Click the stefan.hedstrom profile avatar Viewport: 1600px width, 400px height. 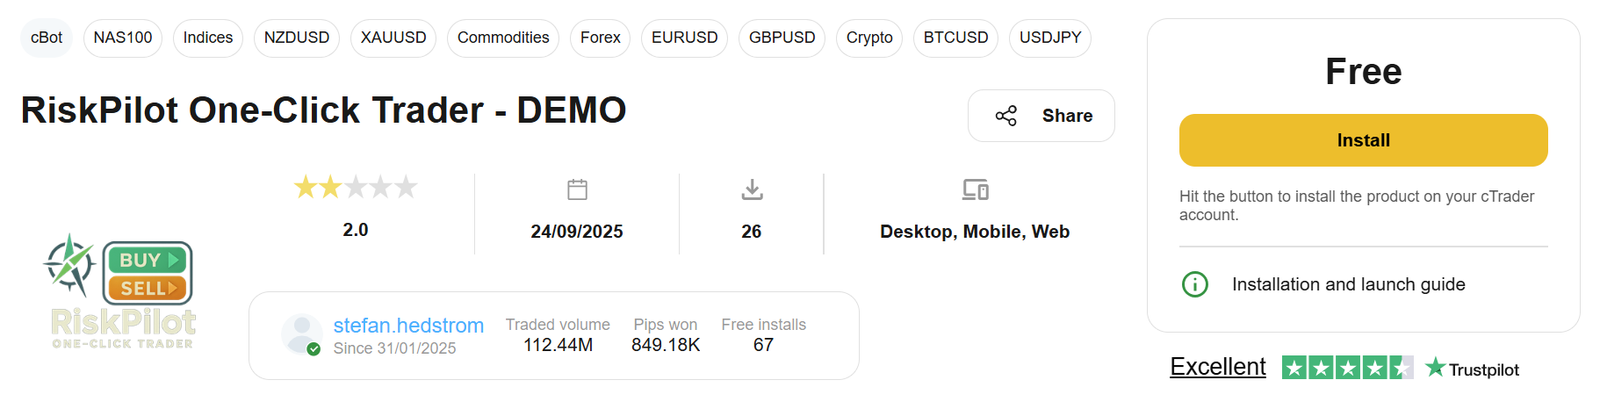(301, 334)
